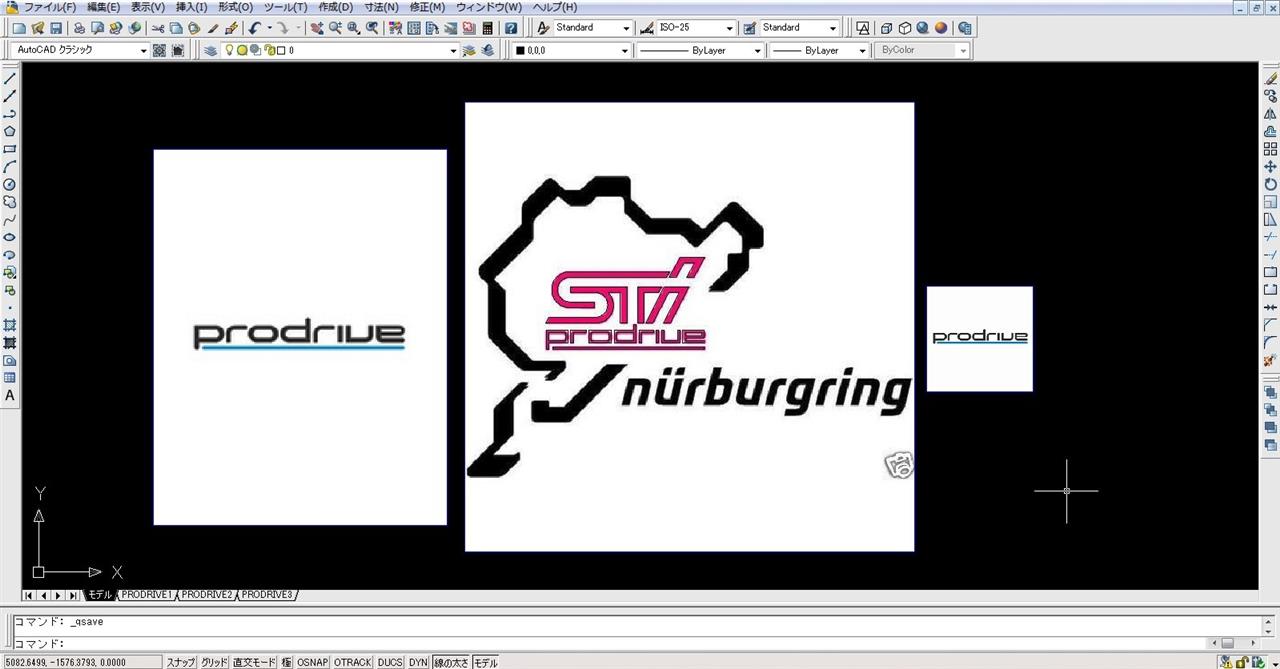1280x669 pixels.
Task: Open the ファイル(F) menu
Action: 50,7
